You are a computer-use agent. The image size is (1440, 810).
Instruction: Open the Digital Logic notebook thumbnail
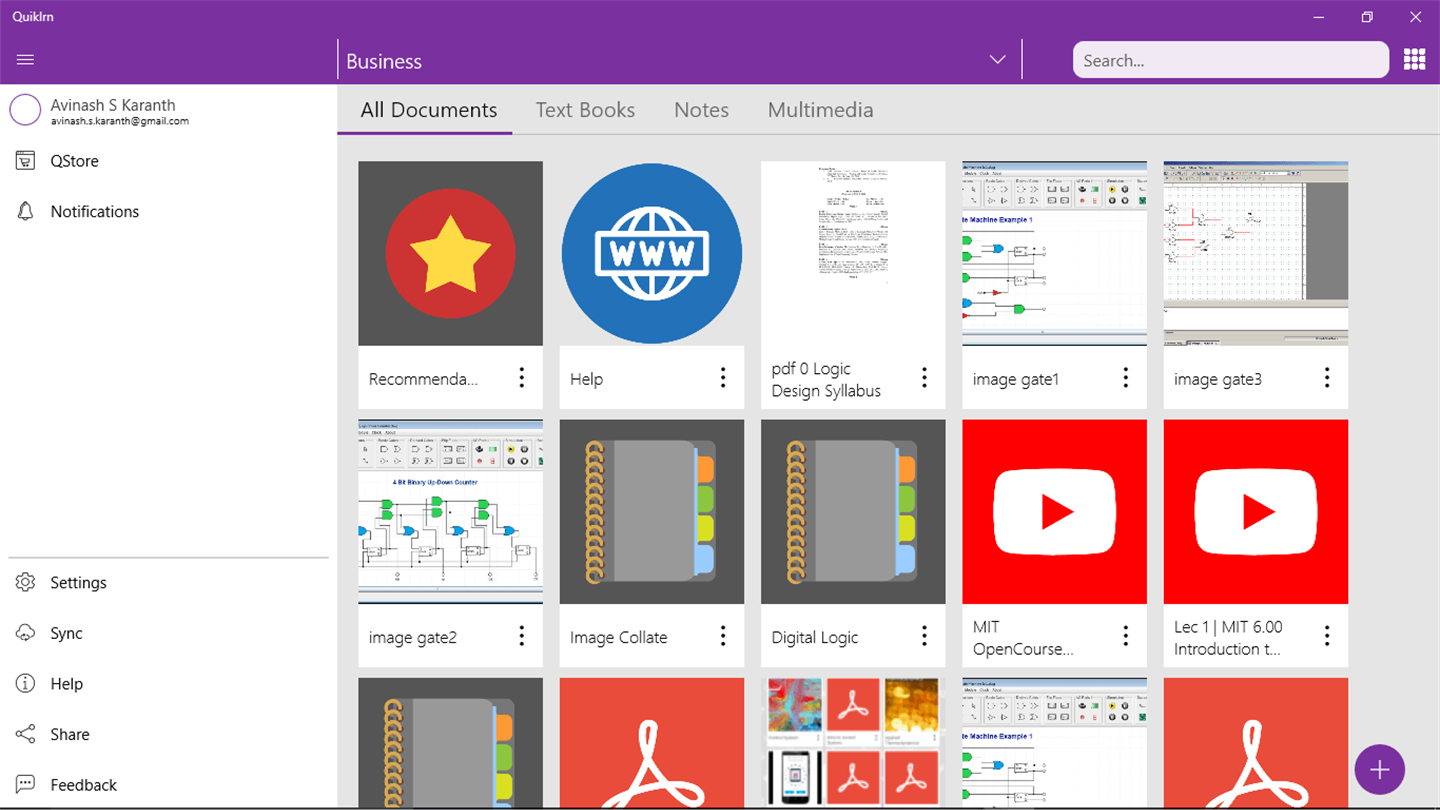click(x=853, y=512)
